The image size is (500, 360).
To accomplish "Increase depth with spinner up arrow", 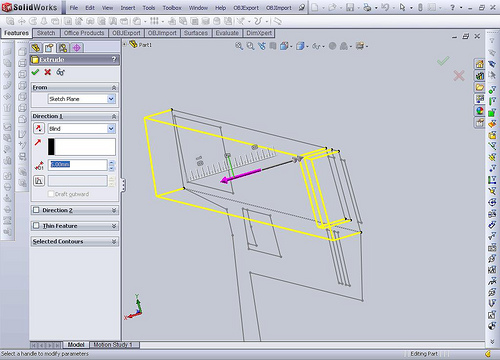I will coord(112,162).
